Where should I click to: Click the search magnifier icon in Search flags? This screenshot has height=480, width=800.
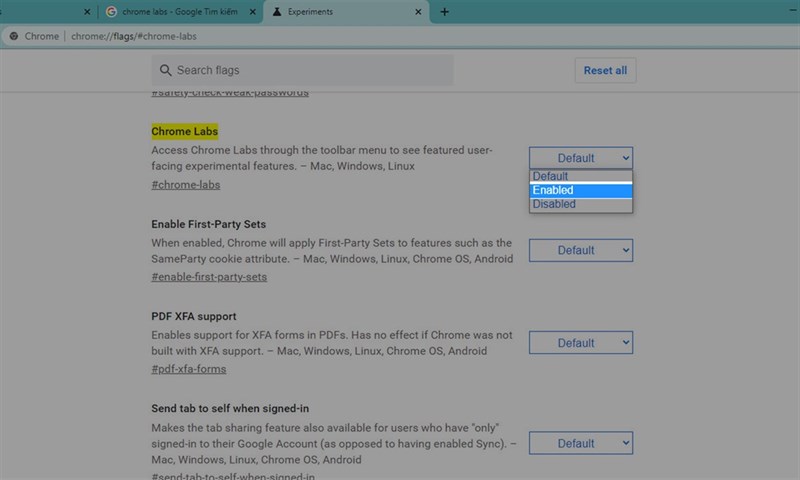(x=165, y=70)
